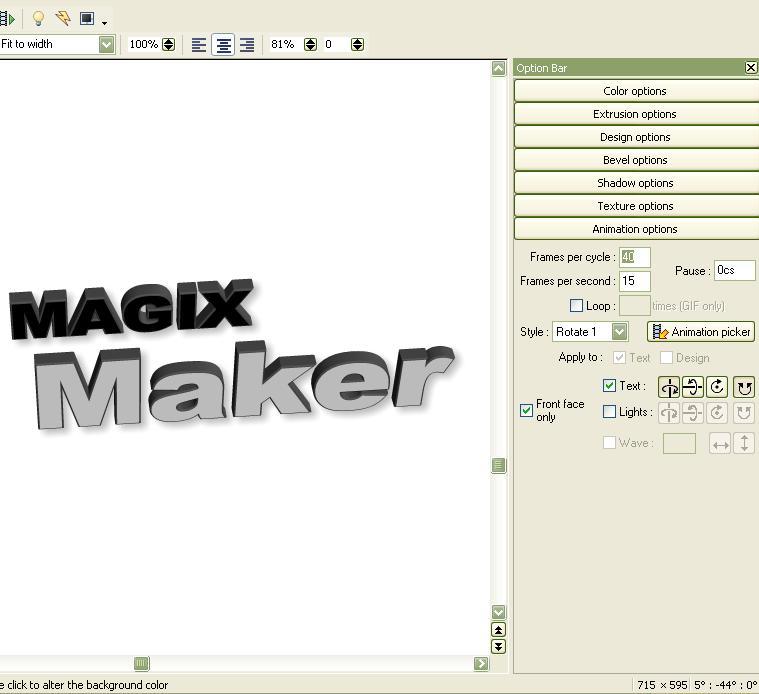Viewport: 759px width, 694px height.
Task: Click the Loop times field
Action: pyautogui.click(x=635, y=306)
